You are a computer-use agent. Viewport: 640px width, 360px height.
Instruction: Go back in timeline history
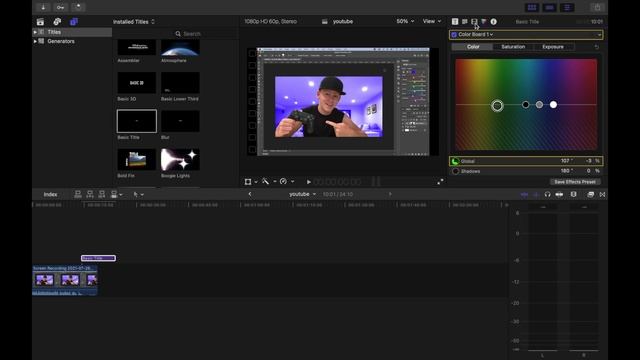[x=250, y=194]
